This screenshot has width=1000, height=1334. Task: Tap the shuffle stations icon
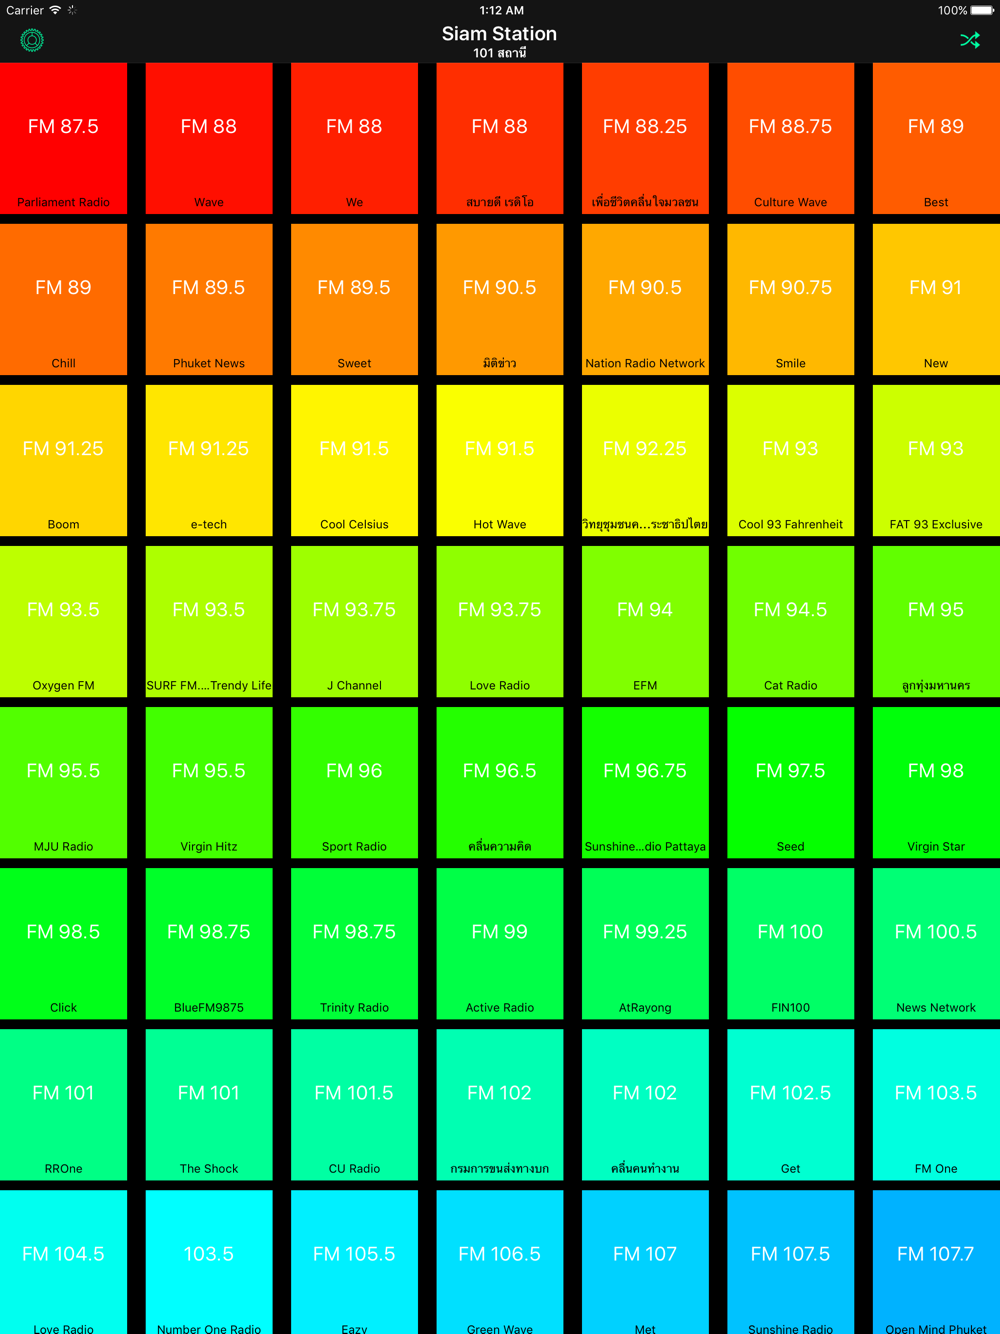[x=970, y=40]
